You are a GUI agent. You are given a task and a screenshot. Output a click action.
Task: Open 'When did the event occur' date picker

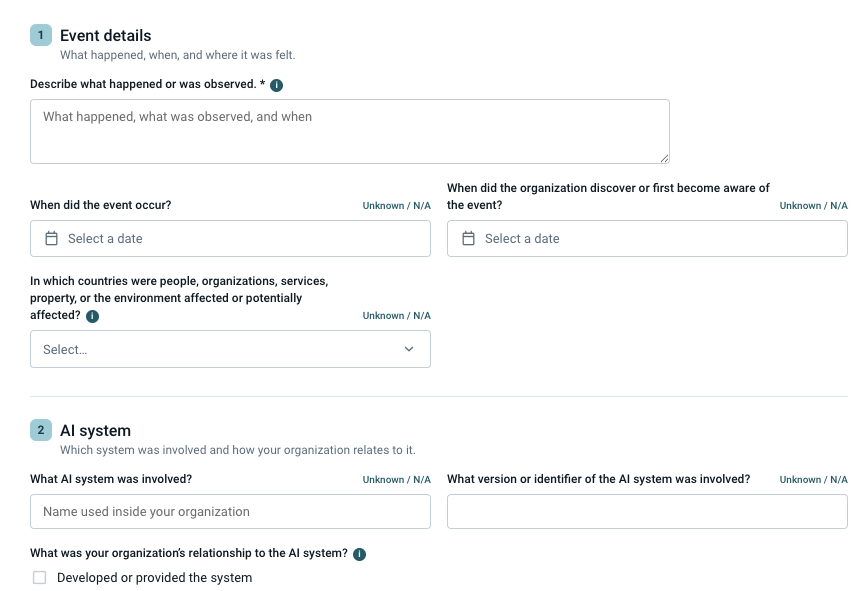tap(230, 239)
